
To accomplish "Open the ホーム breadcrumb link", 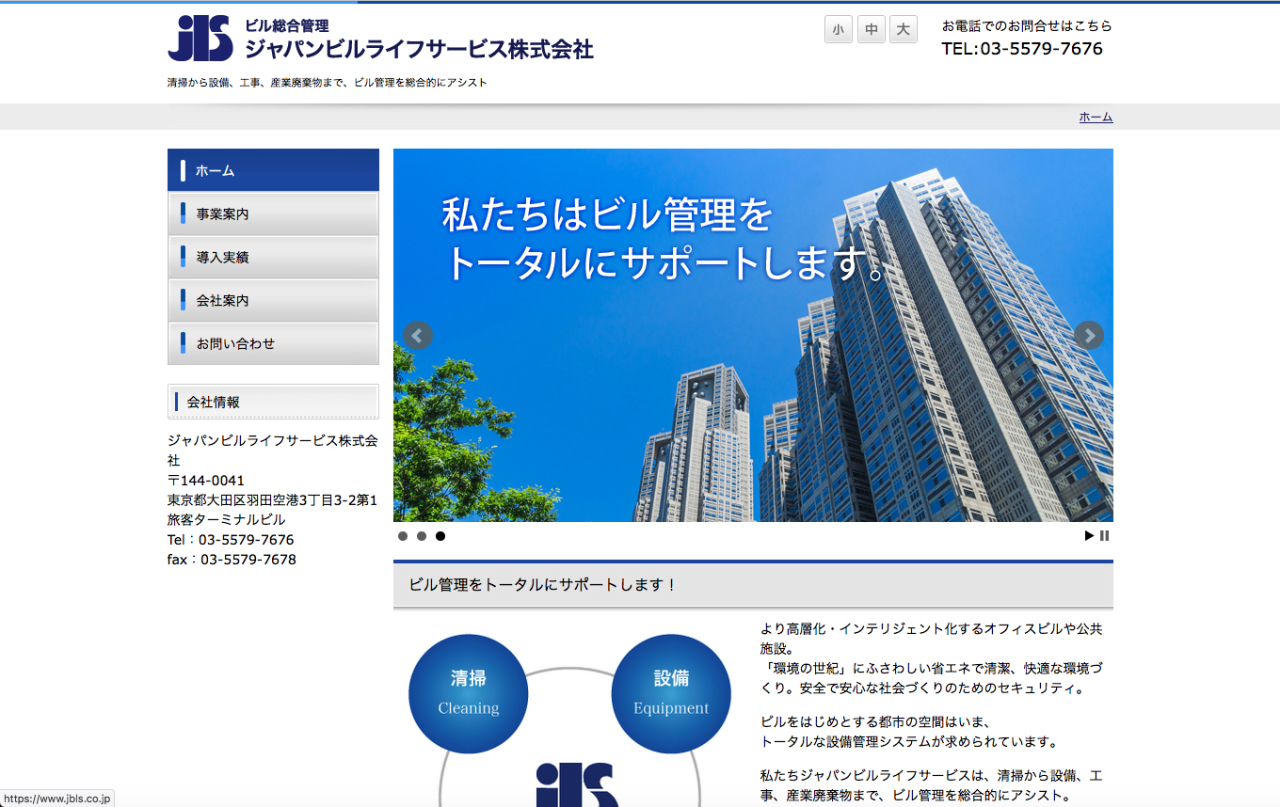I will coord(1095,117).
